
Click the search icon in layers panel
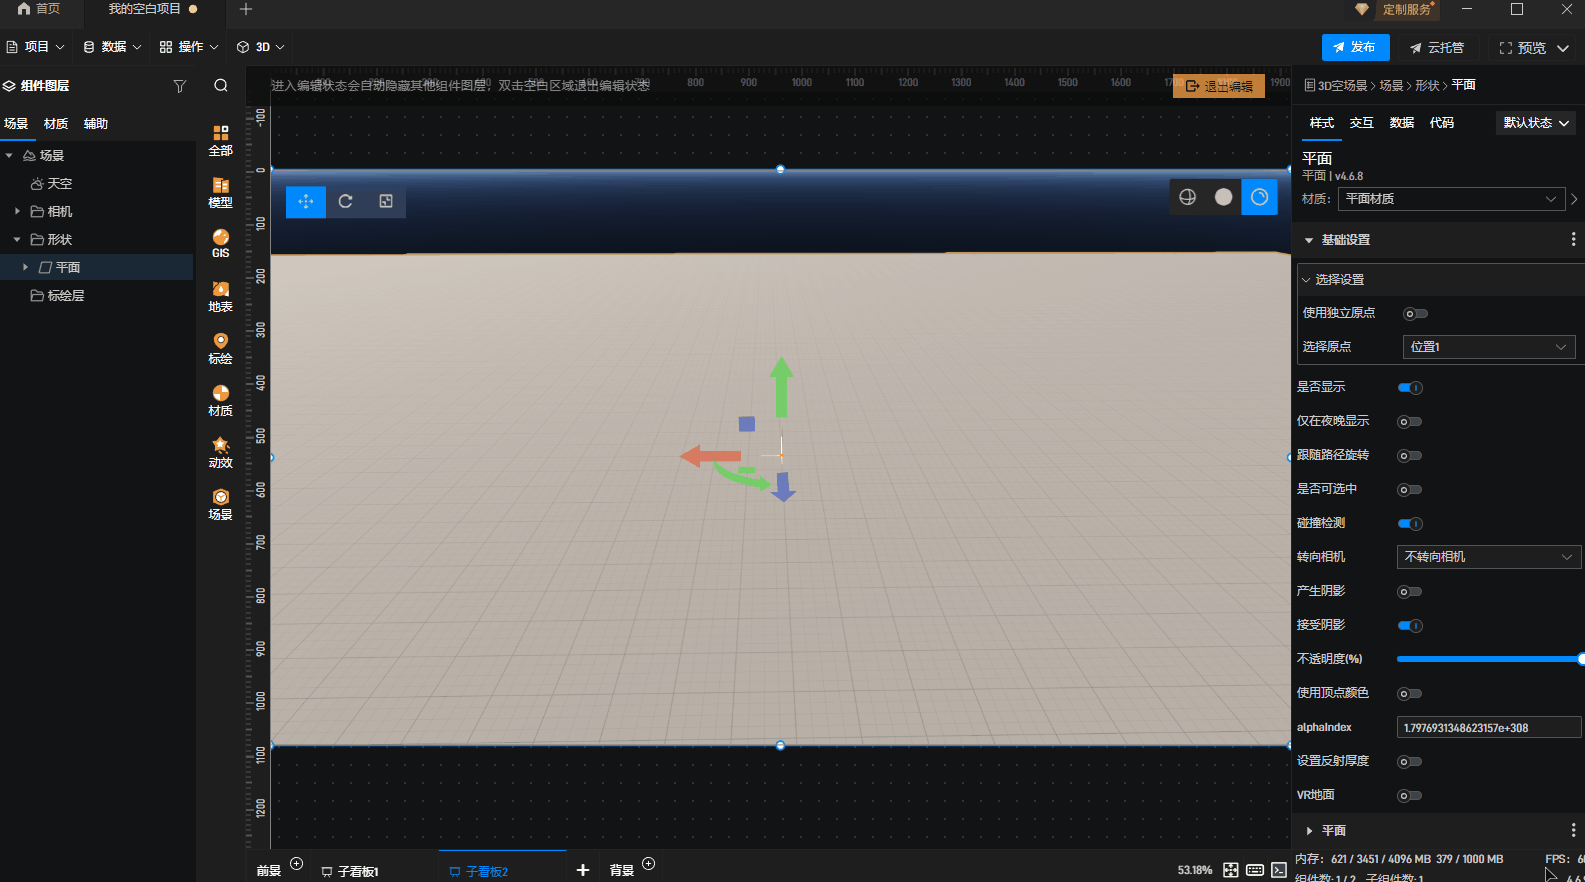point(221,86)
